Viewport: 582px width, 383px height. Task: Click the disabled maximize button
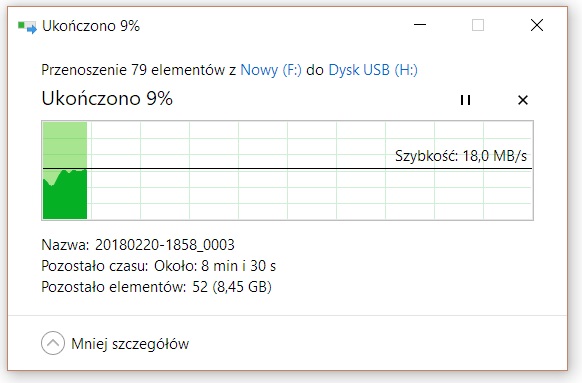click(x=478, y=25)
